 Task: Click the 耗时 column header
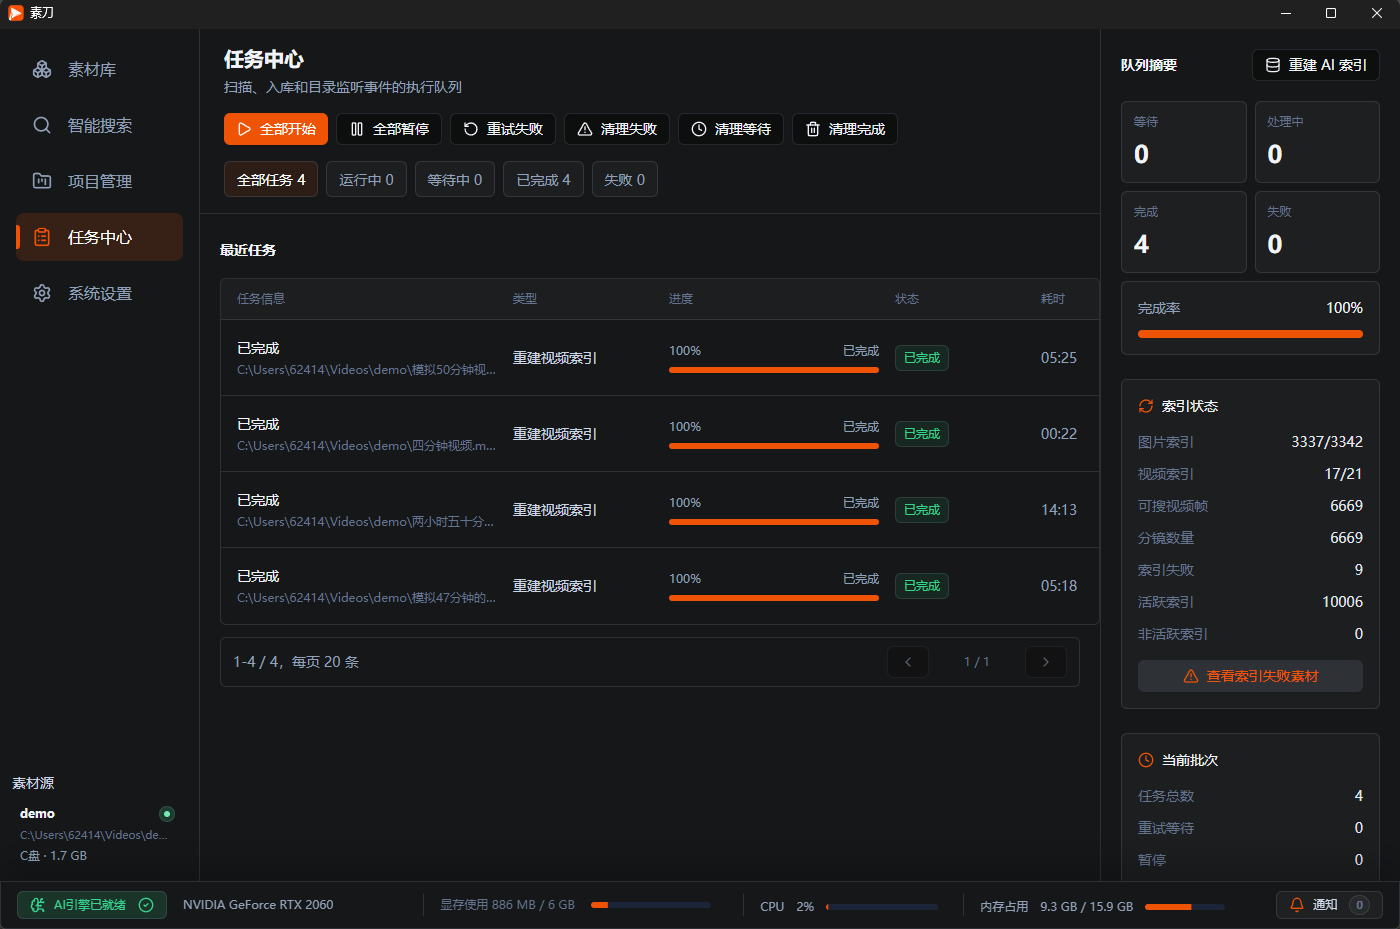click(x=1053, y=299)
